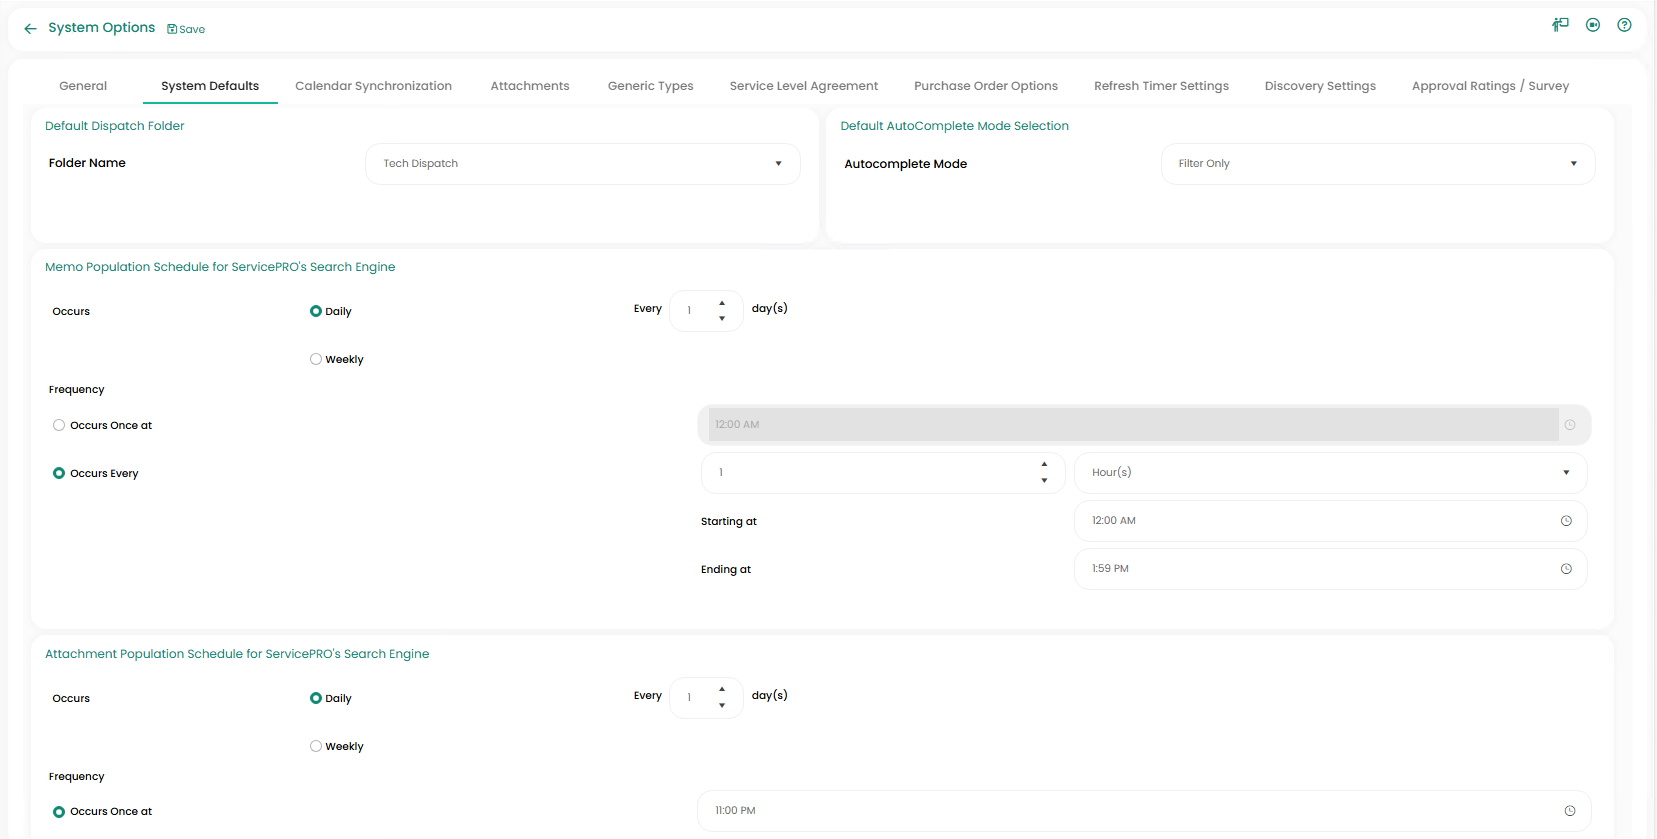This screenshot has width=1657, height=839.
Task: Go back using the arrow beside System Options
Action: [30, 29]
